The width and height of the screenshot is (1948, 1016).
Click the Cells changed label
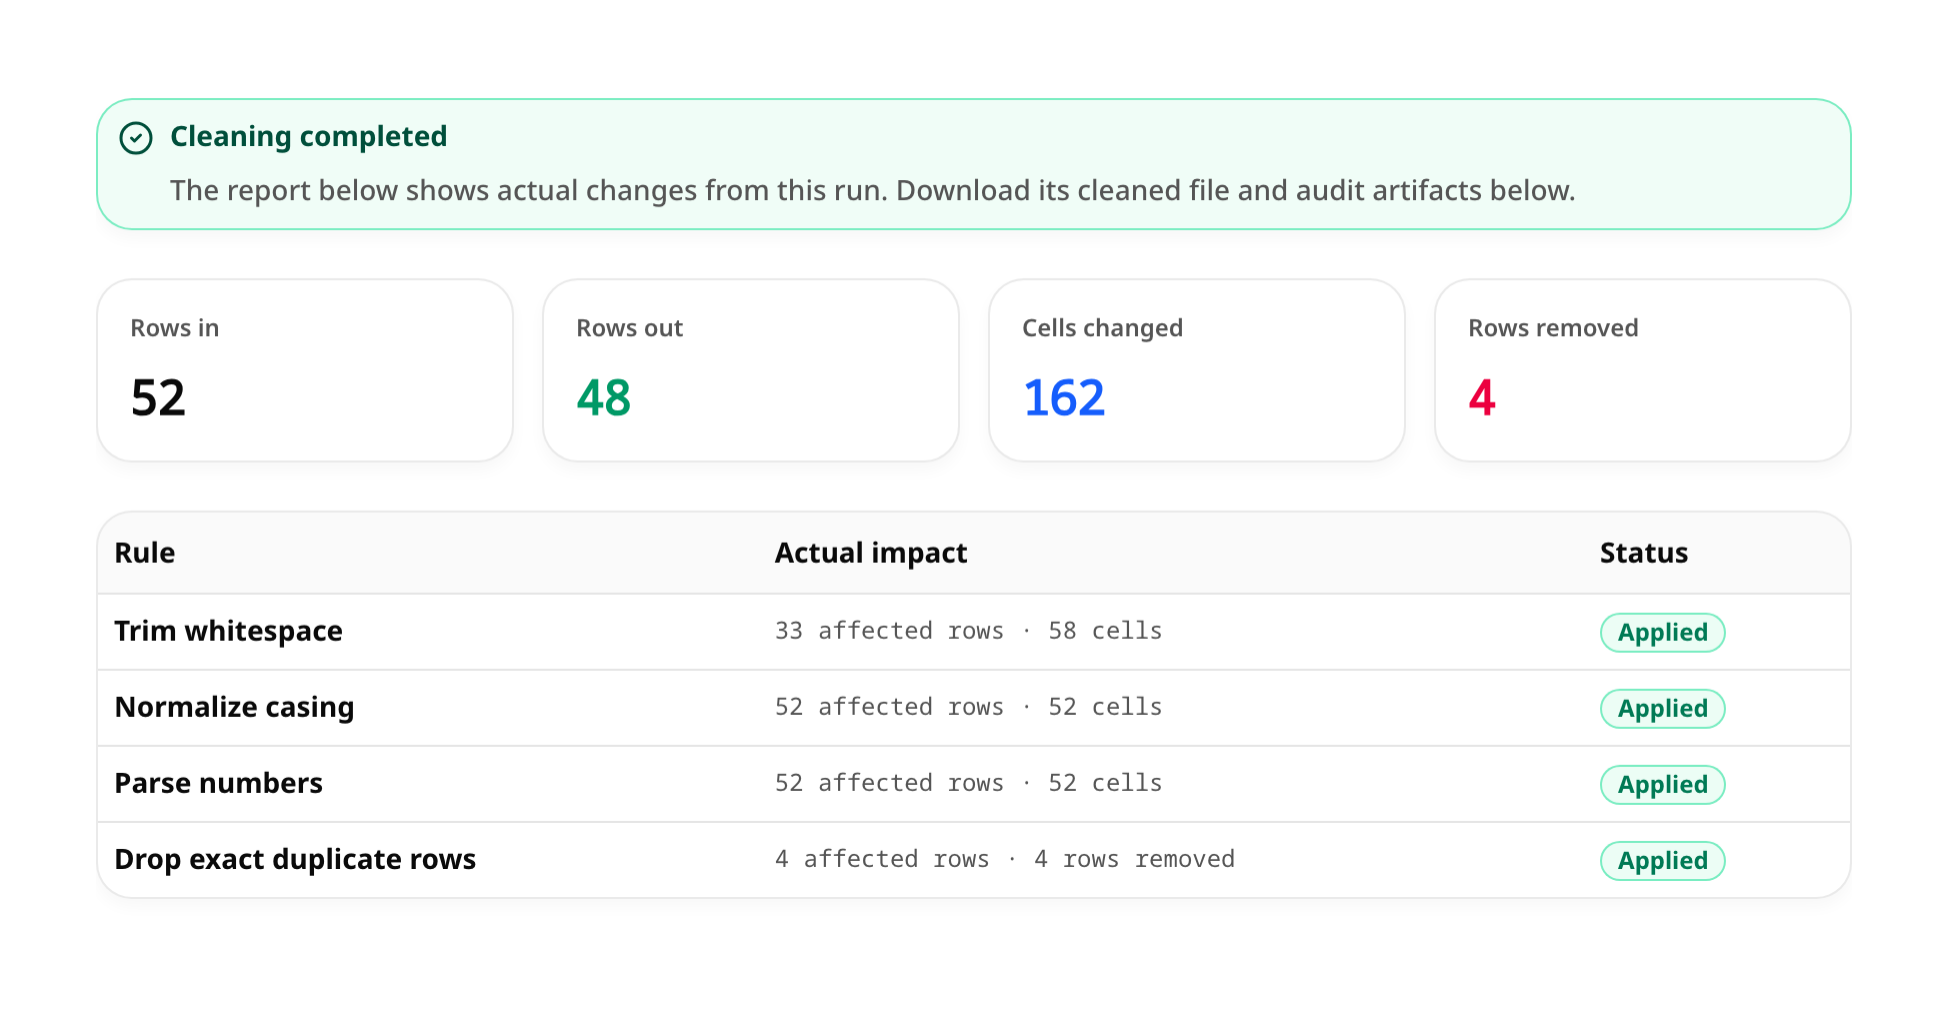[1102, 328]
